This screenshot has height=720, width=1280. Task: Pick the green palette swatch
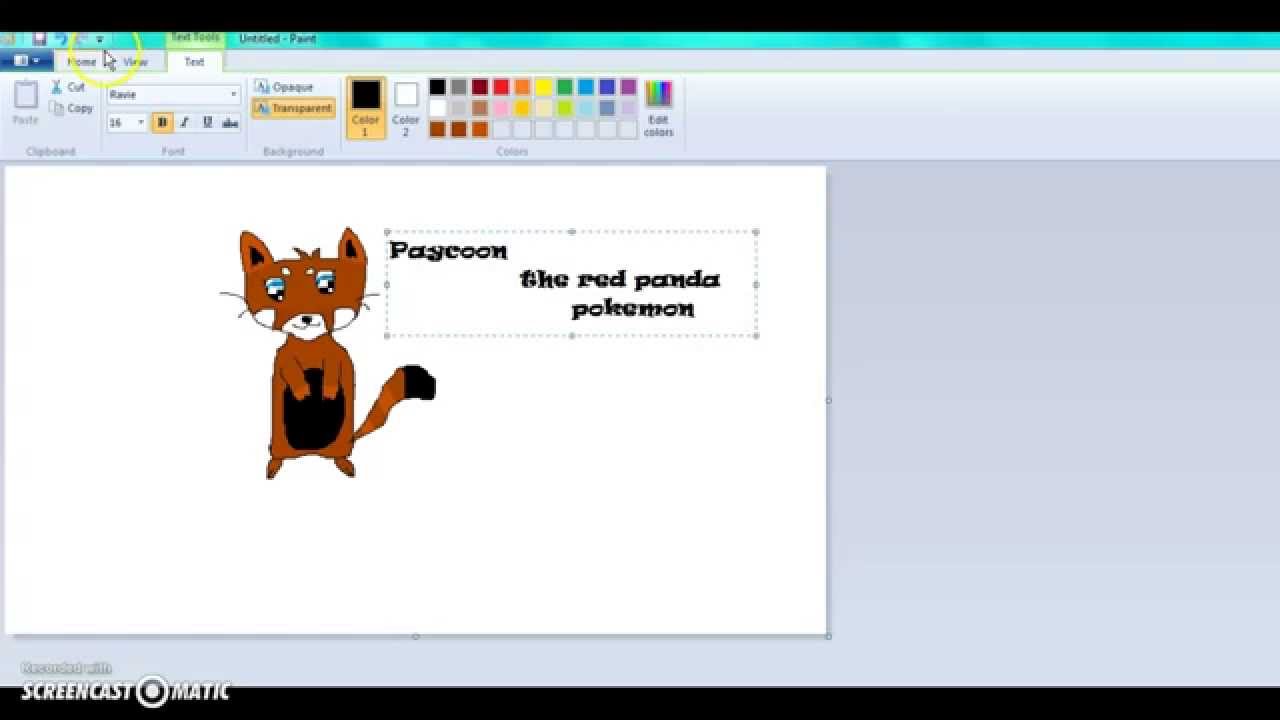tap(565, 87)
